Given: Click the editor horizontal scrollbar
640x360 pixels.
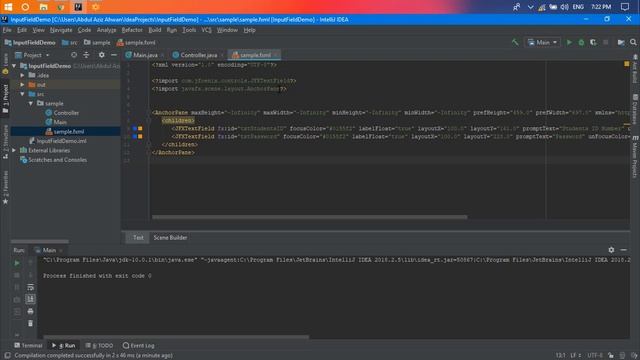Looking at the screenshot, I should click(309, 217).
